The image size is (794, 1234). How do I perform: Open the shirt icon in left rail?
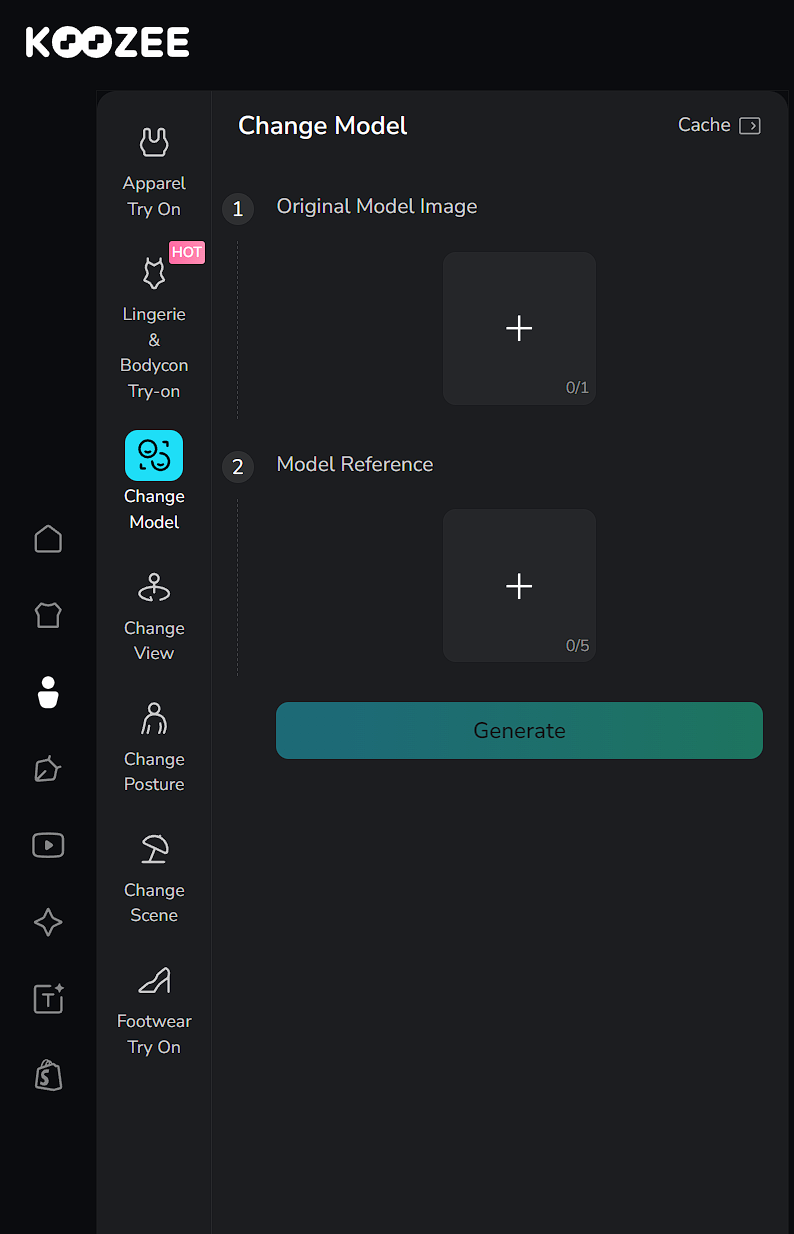(48, 615)
